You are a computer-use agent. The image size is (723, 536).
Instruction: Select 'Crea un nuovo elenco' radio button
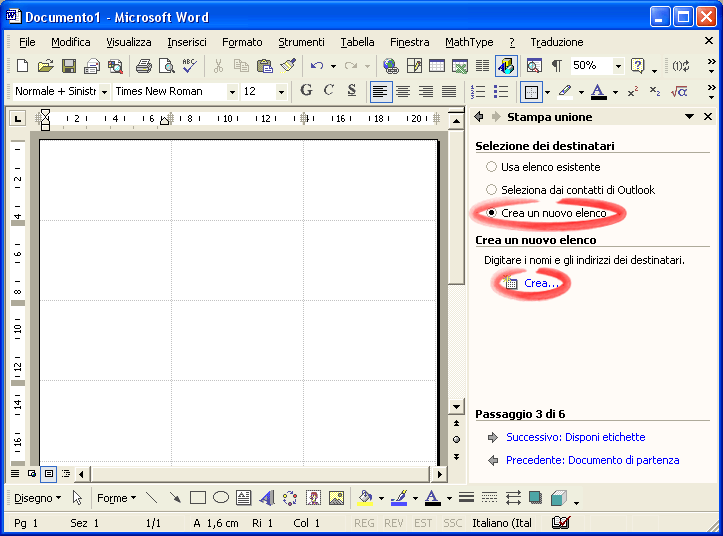pyautogui.click(x=492, y=213)
